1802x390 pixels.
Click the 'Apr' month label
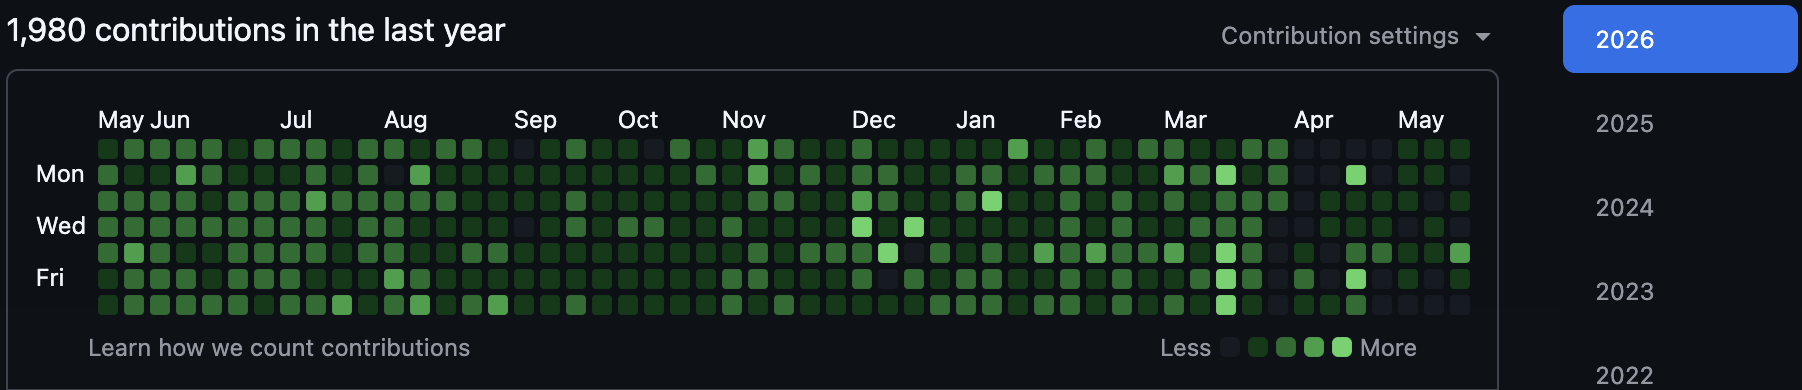tap(1314, 120)
